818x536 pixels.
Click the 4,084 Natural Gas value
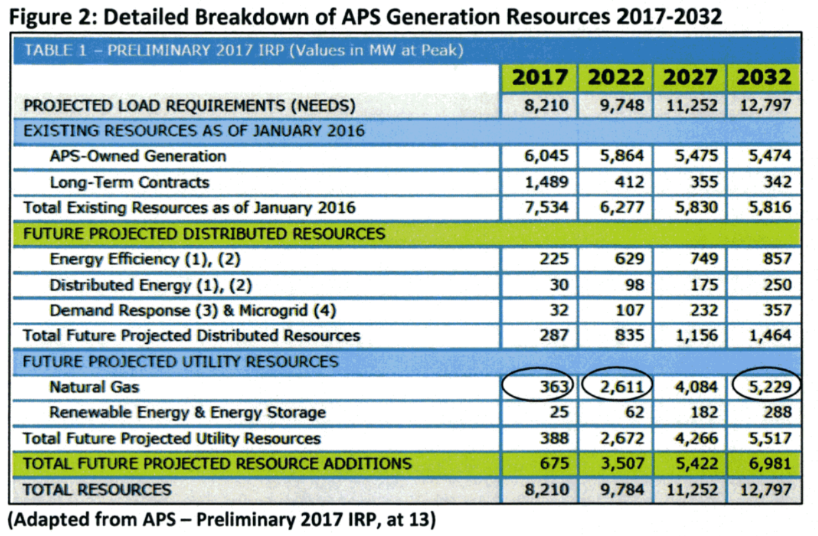696,387
